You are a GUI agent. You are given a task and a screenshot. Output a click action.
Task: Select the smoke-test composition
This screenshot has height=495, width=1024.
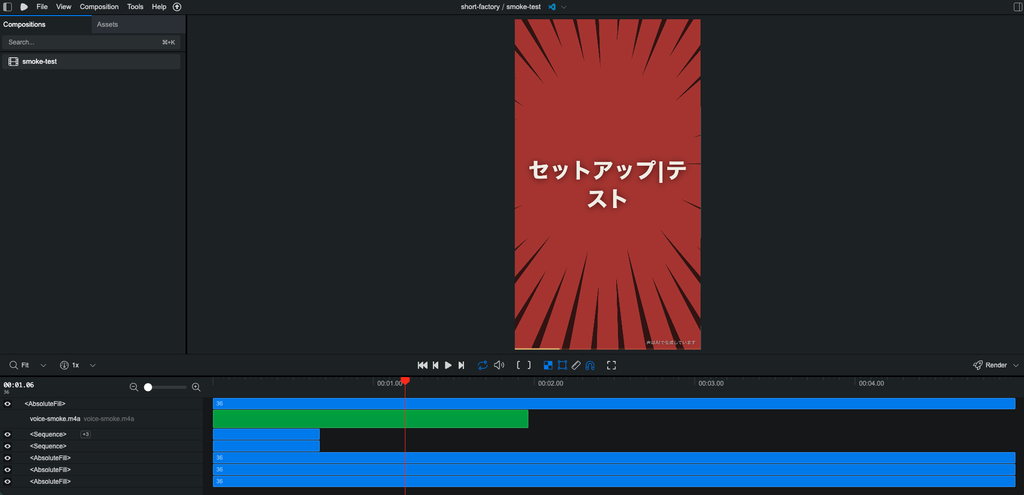tap(91, 61)
